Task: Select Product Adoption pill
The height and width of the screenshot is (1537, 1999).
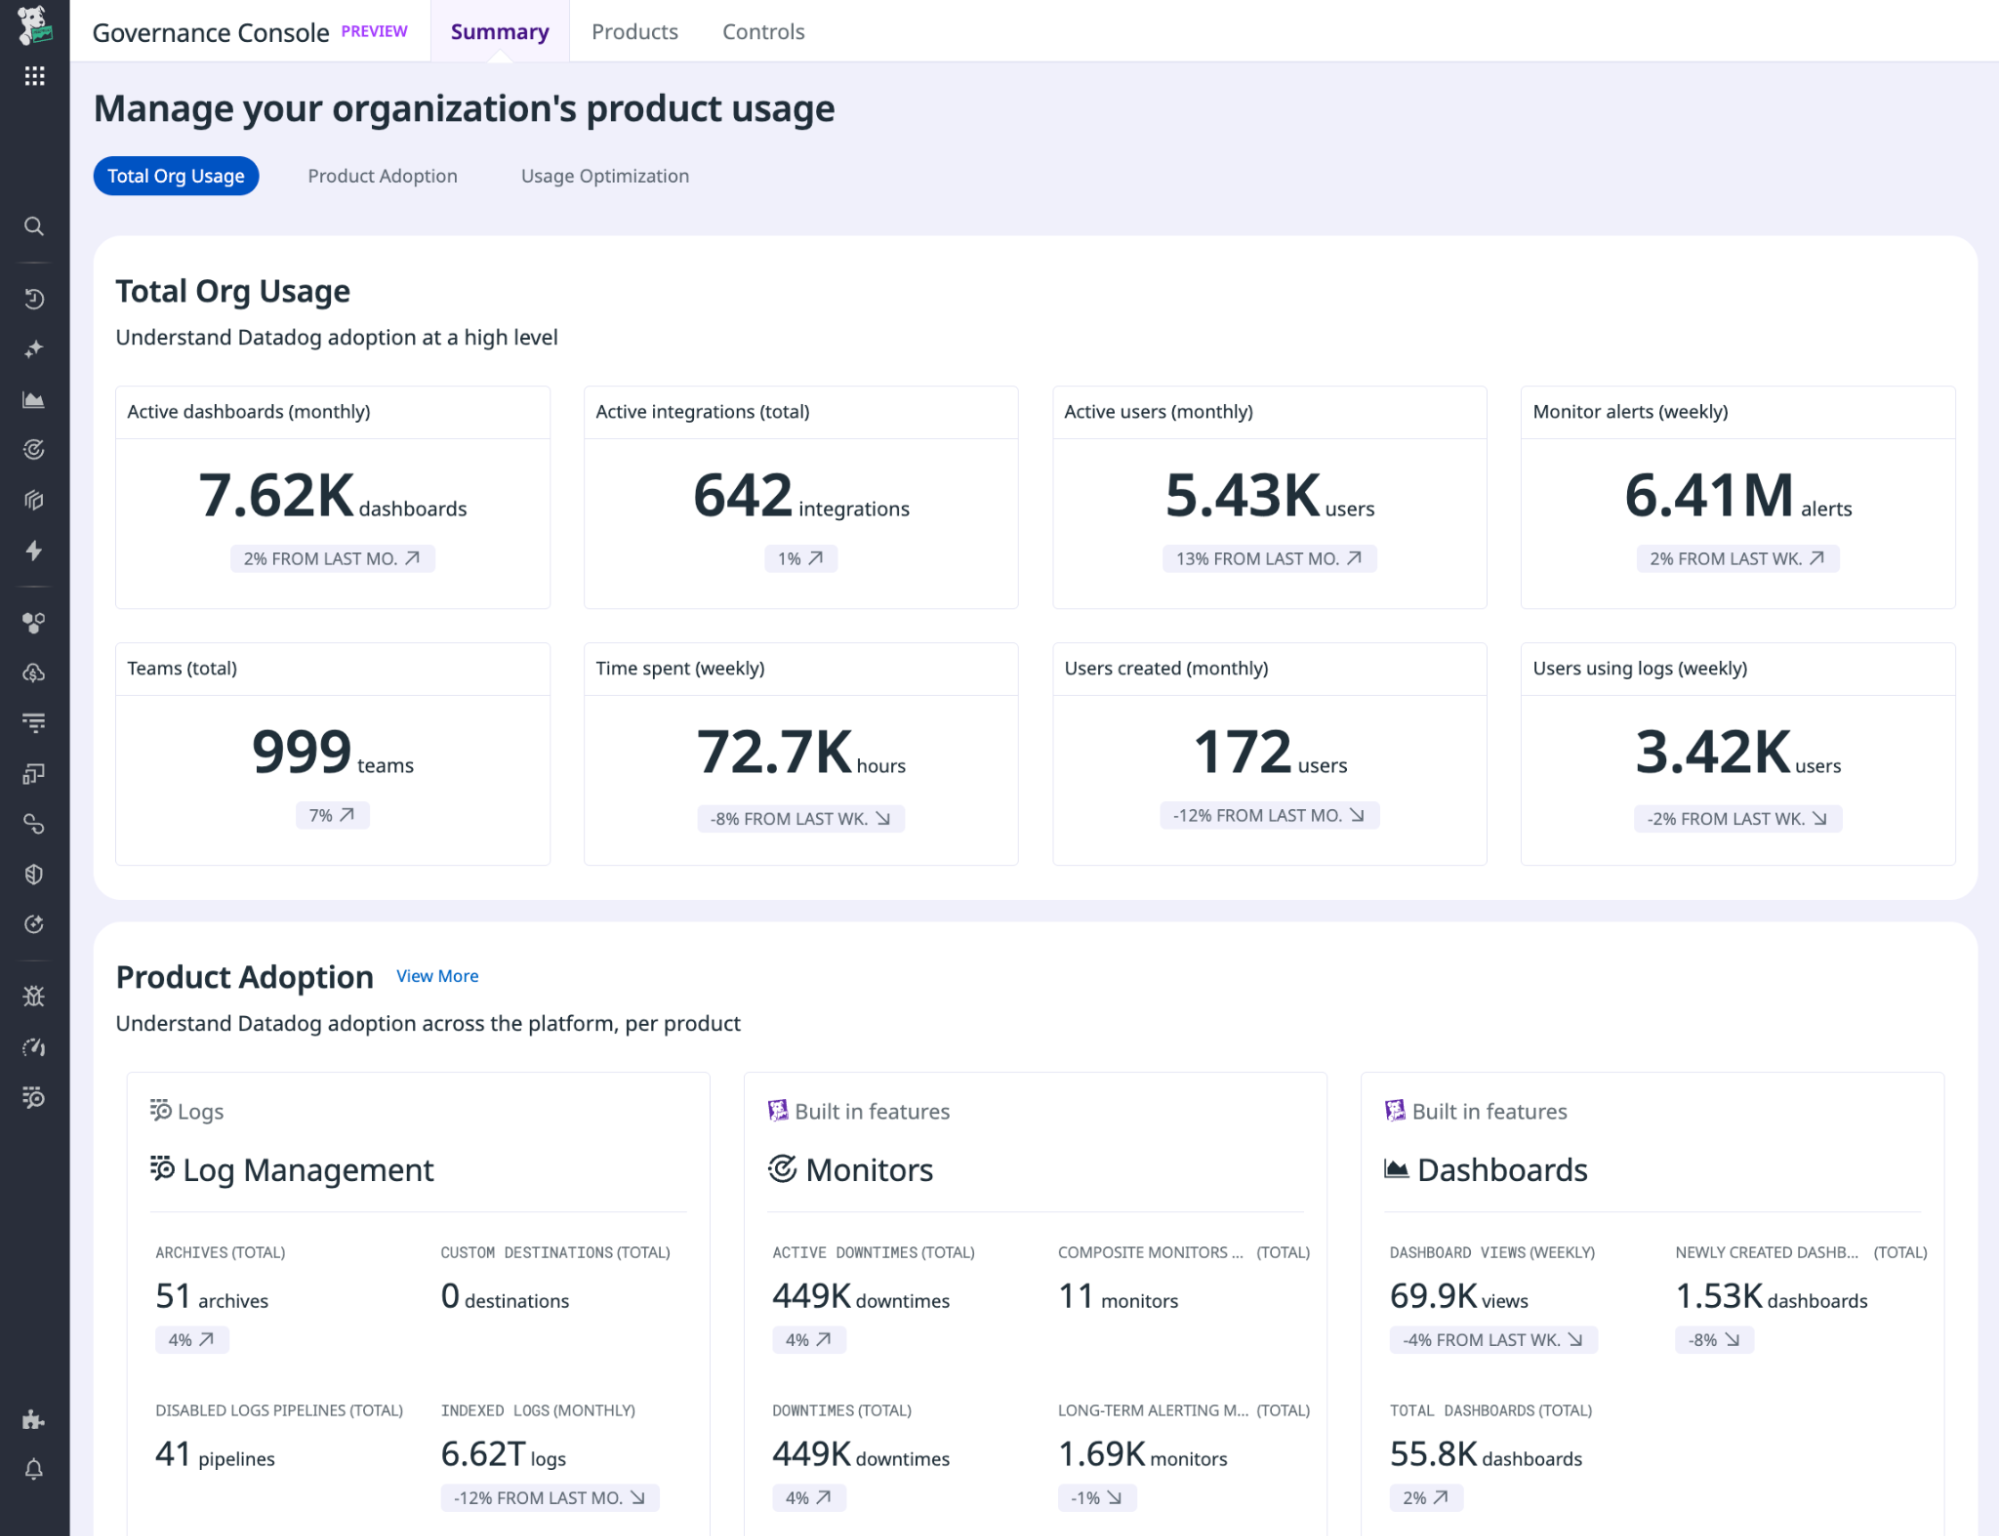Action: [x=382, y=176]
